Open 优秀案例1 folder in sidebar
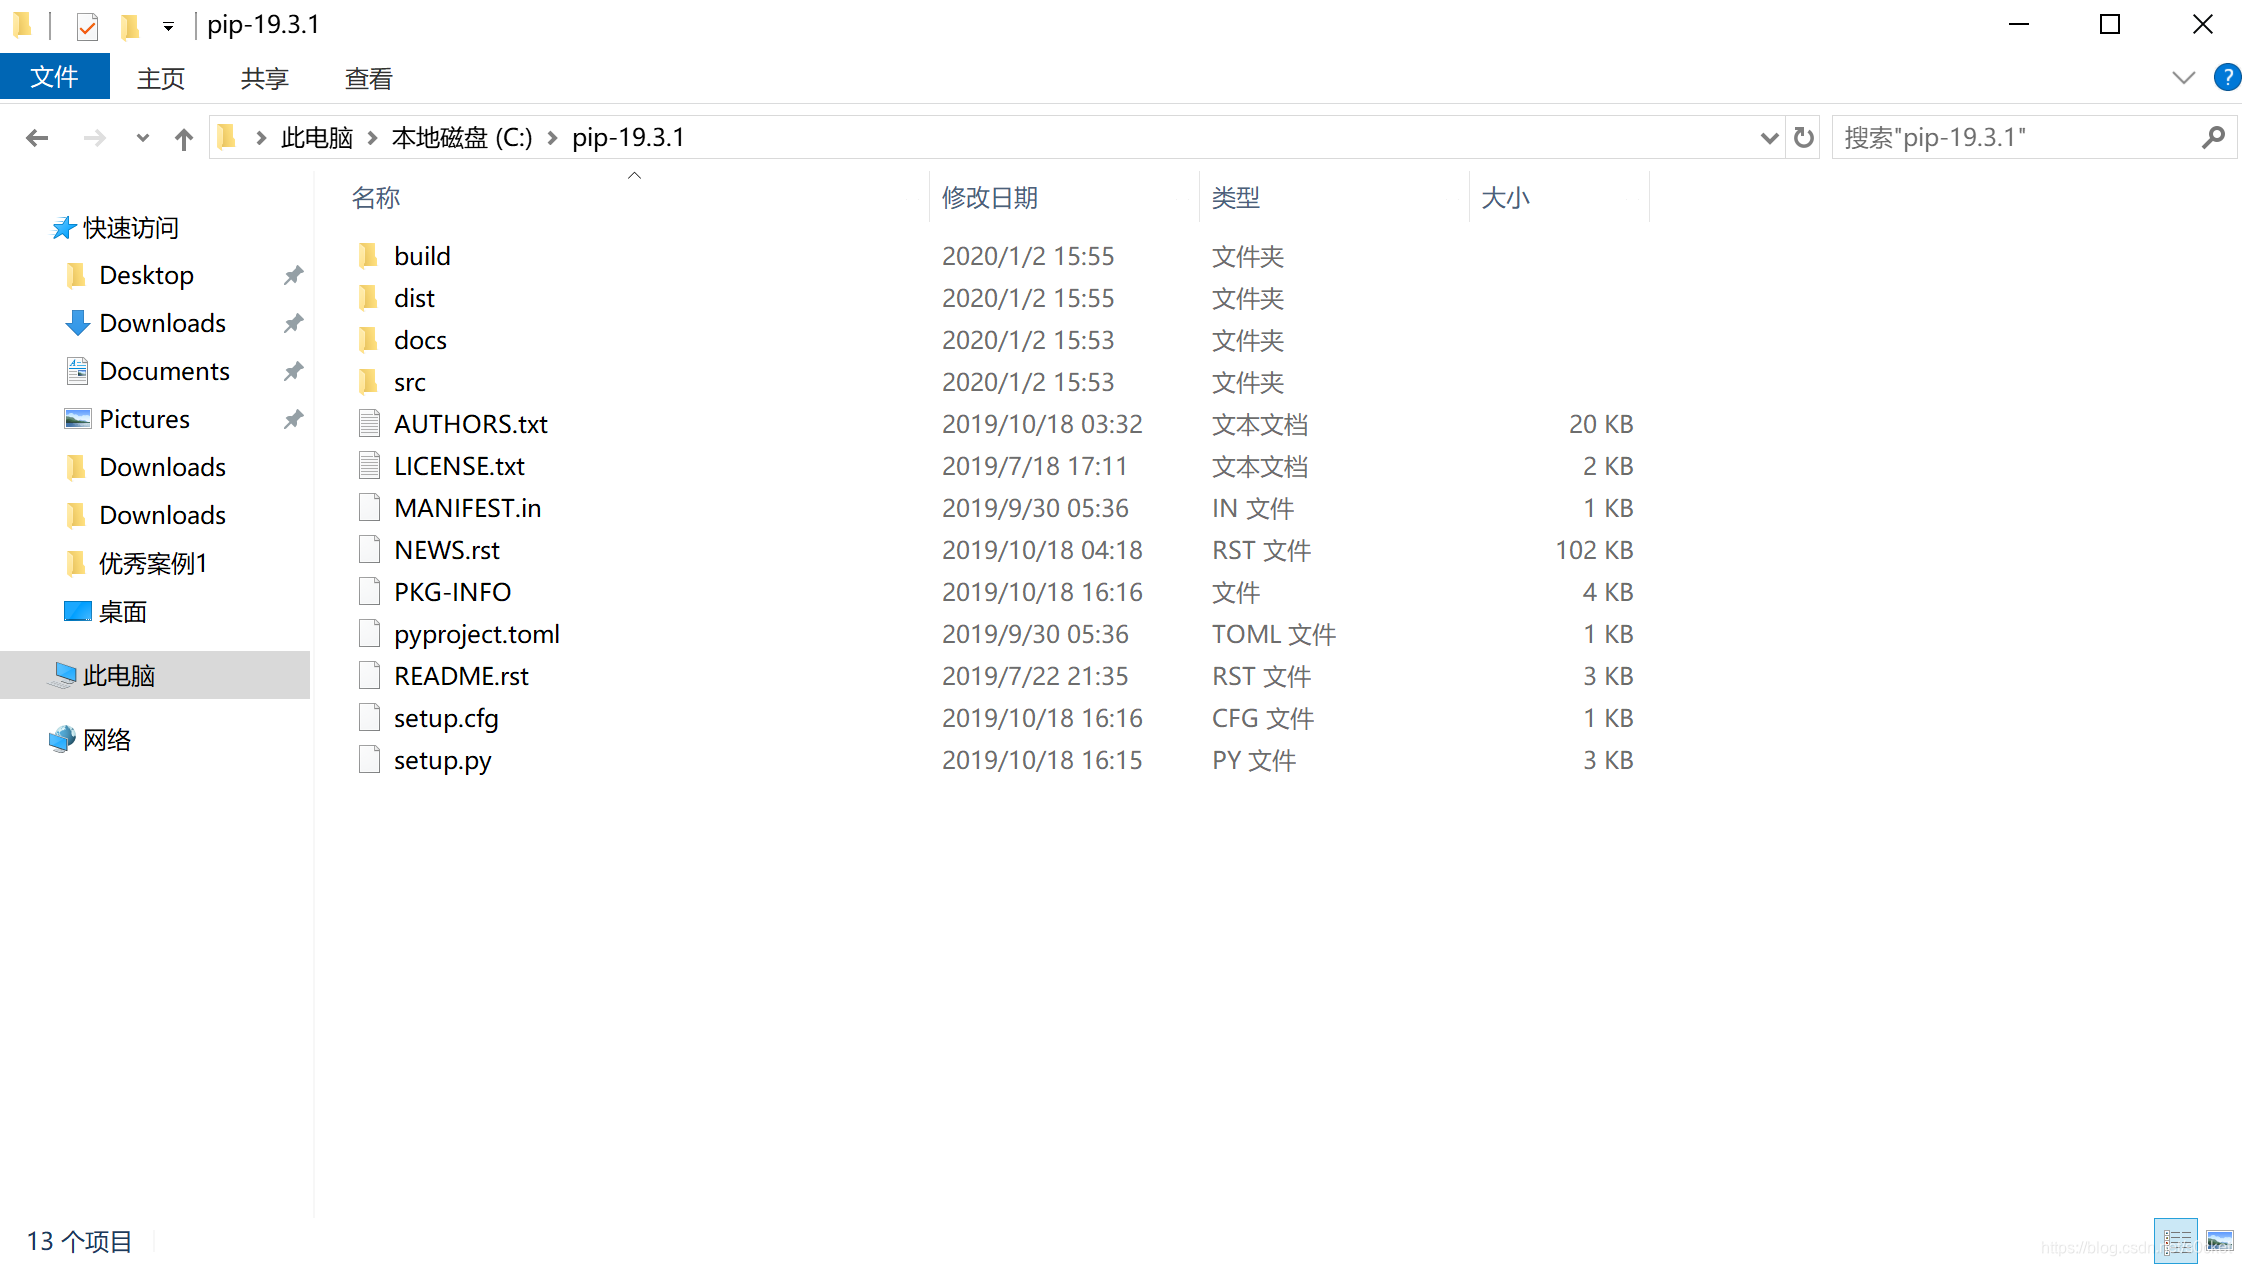 (152, 563)
